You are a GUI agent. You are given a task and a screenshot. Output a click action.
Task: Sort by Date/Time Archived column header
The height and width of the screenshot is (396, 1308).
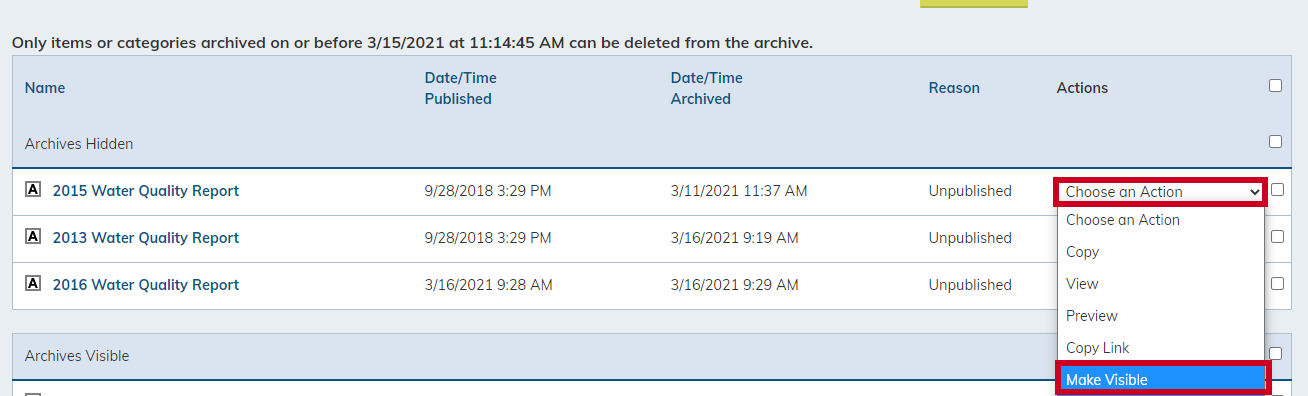pyautogui.click(x=707, y=88)
